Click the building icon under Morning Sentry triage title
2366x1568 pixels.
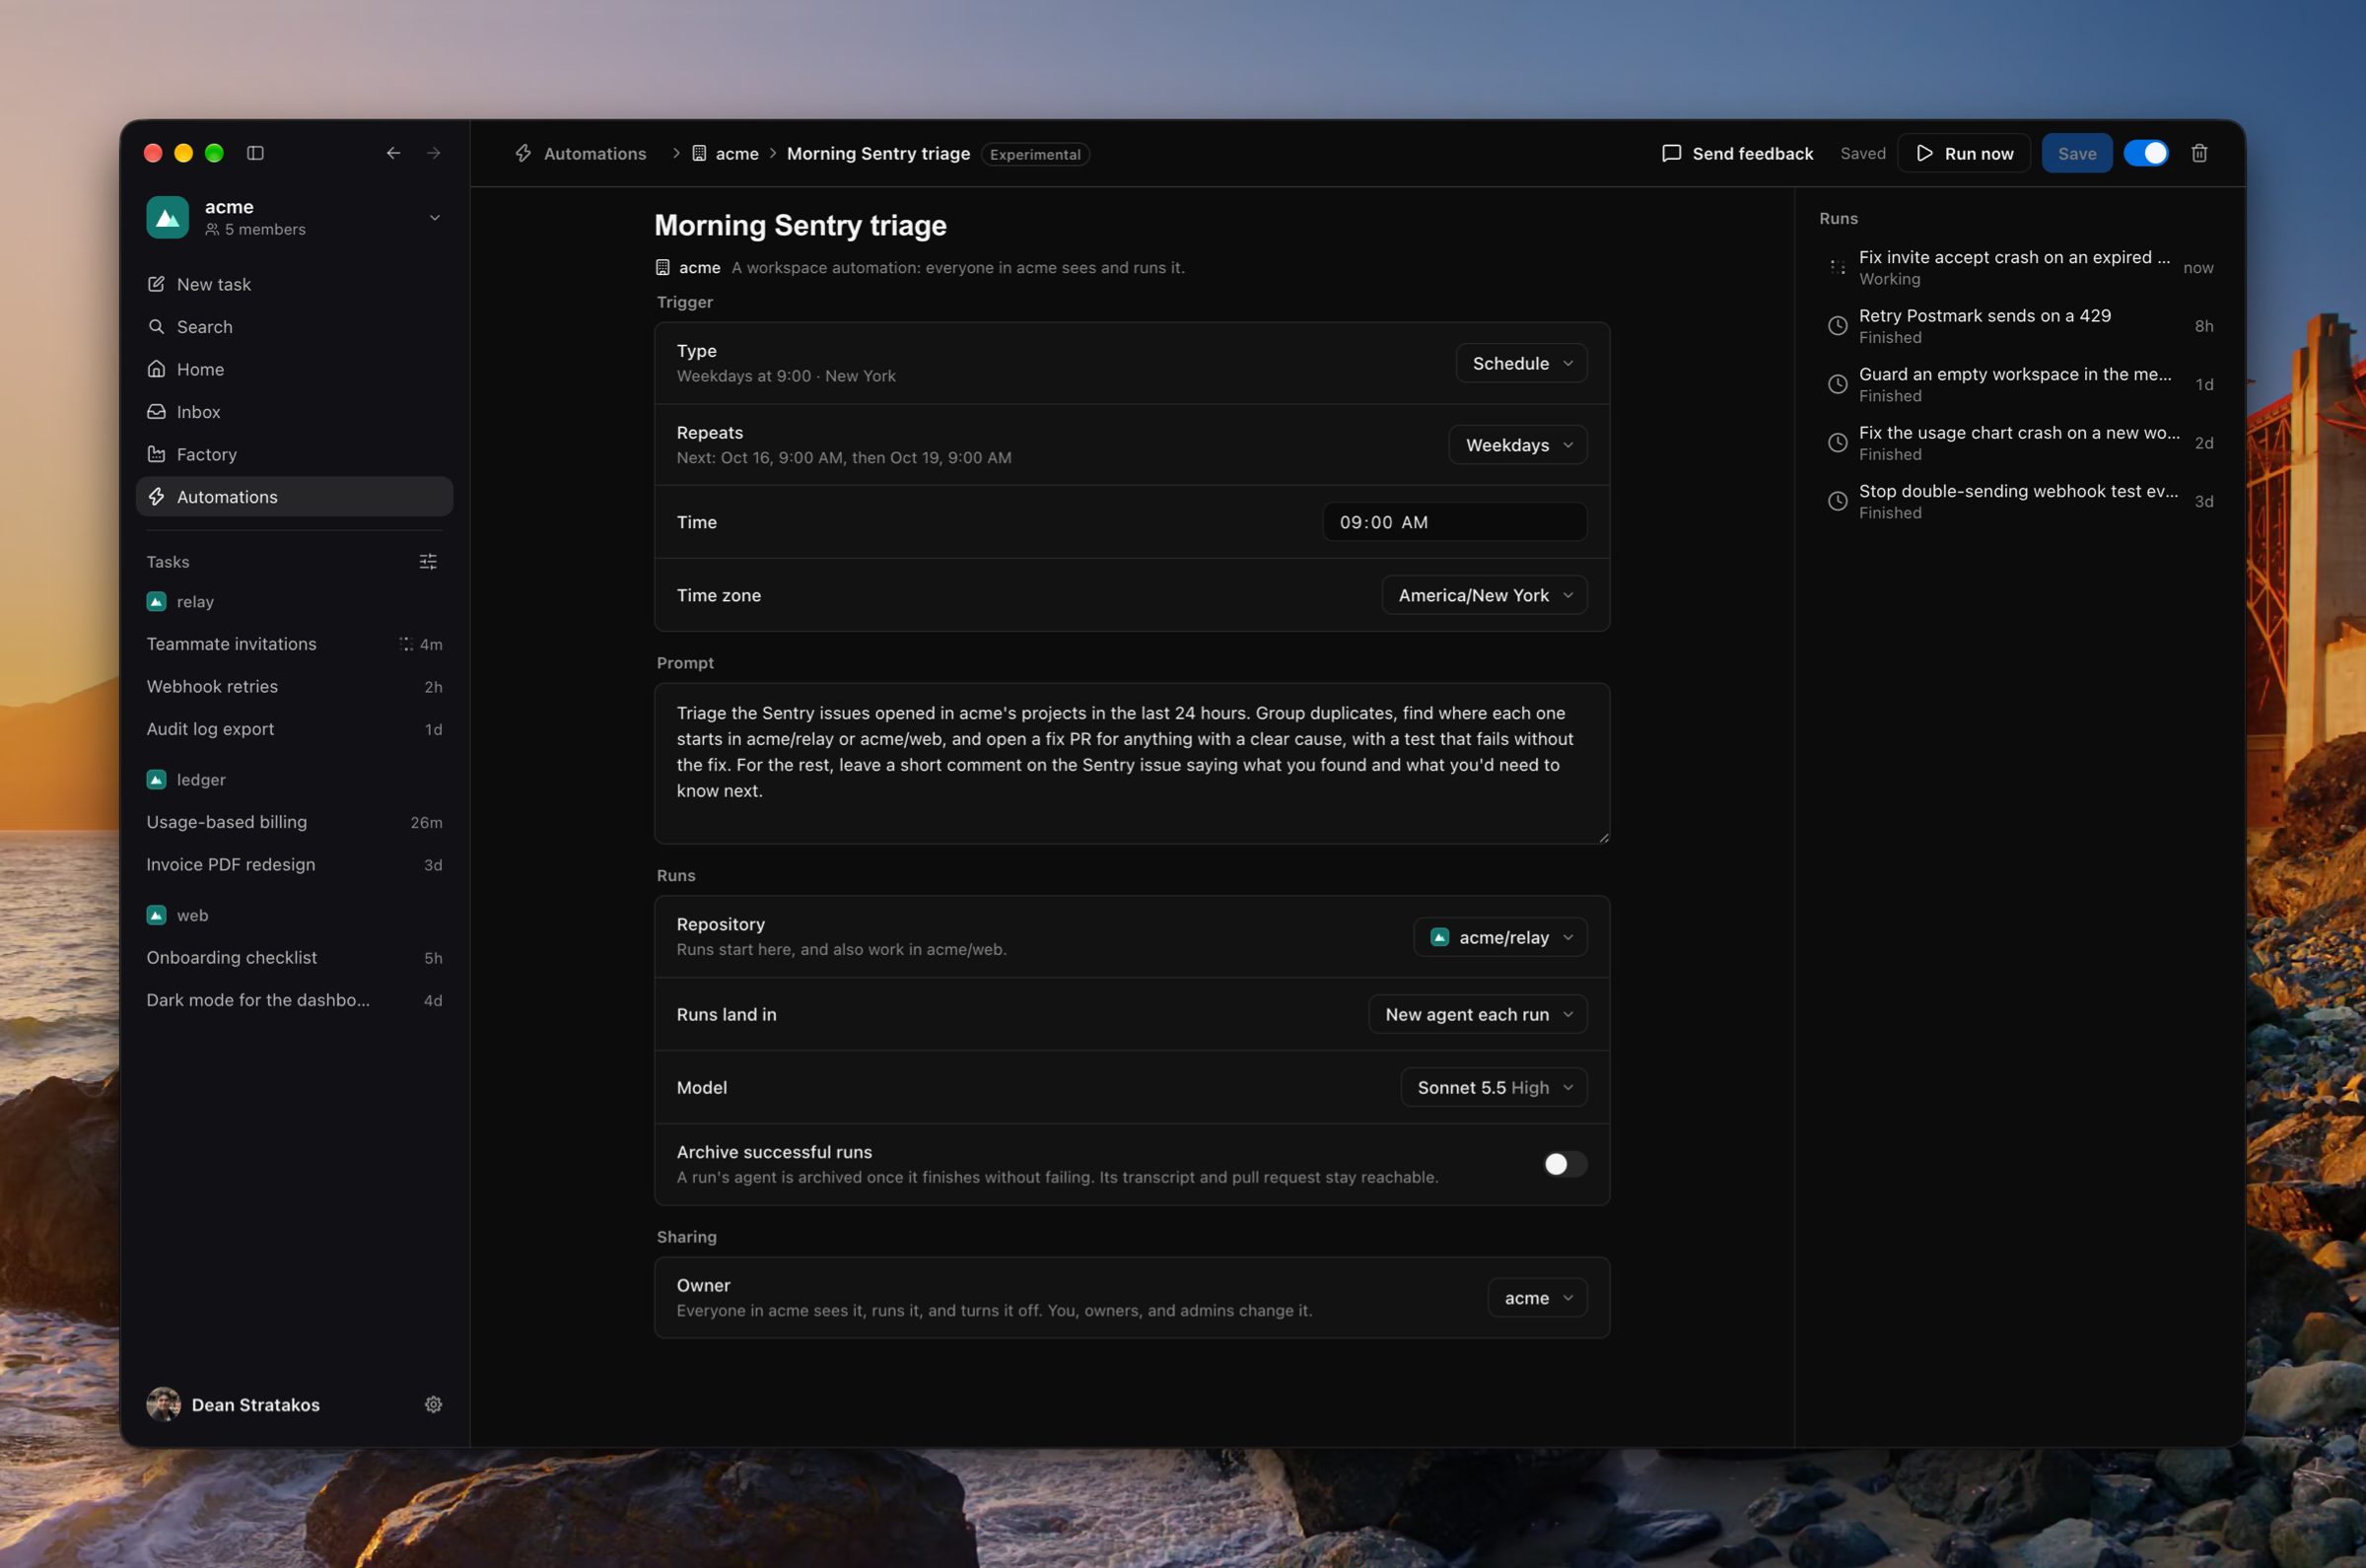[662, 267]
